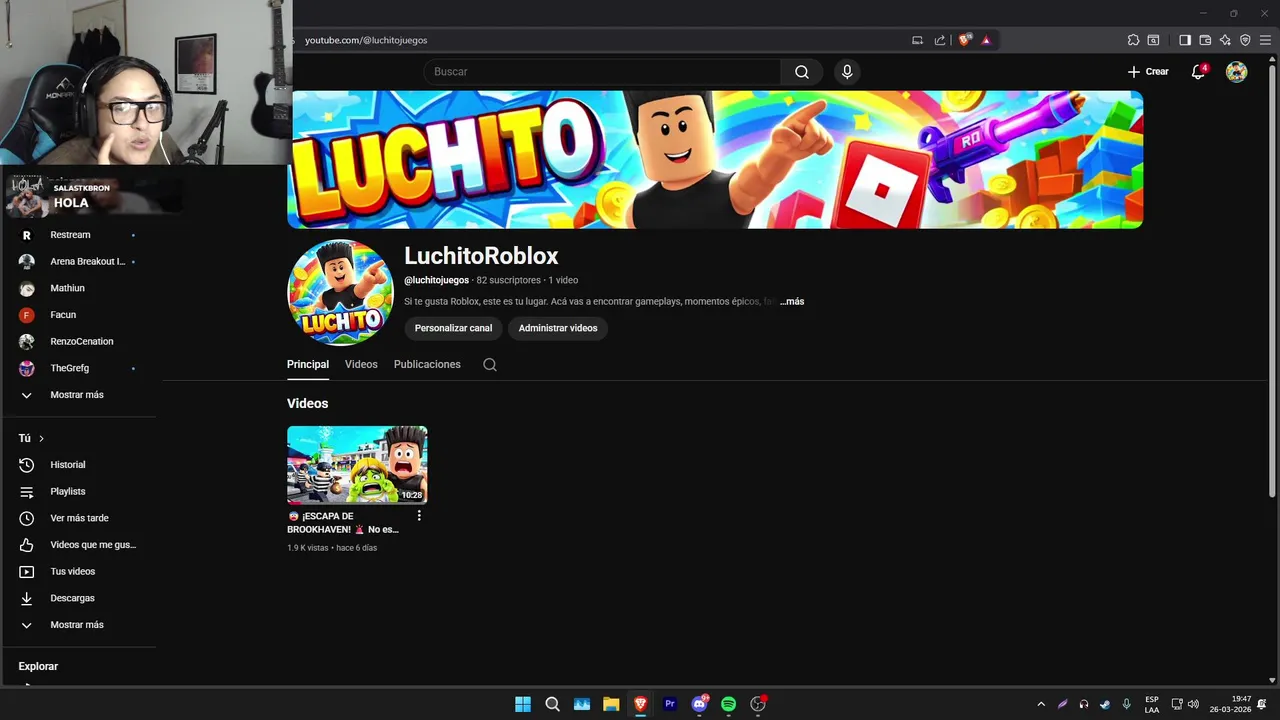The image size is (1280, 720).
Task: Click the tab search icon in toolbar
Action: tap(1153, 40)
